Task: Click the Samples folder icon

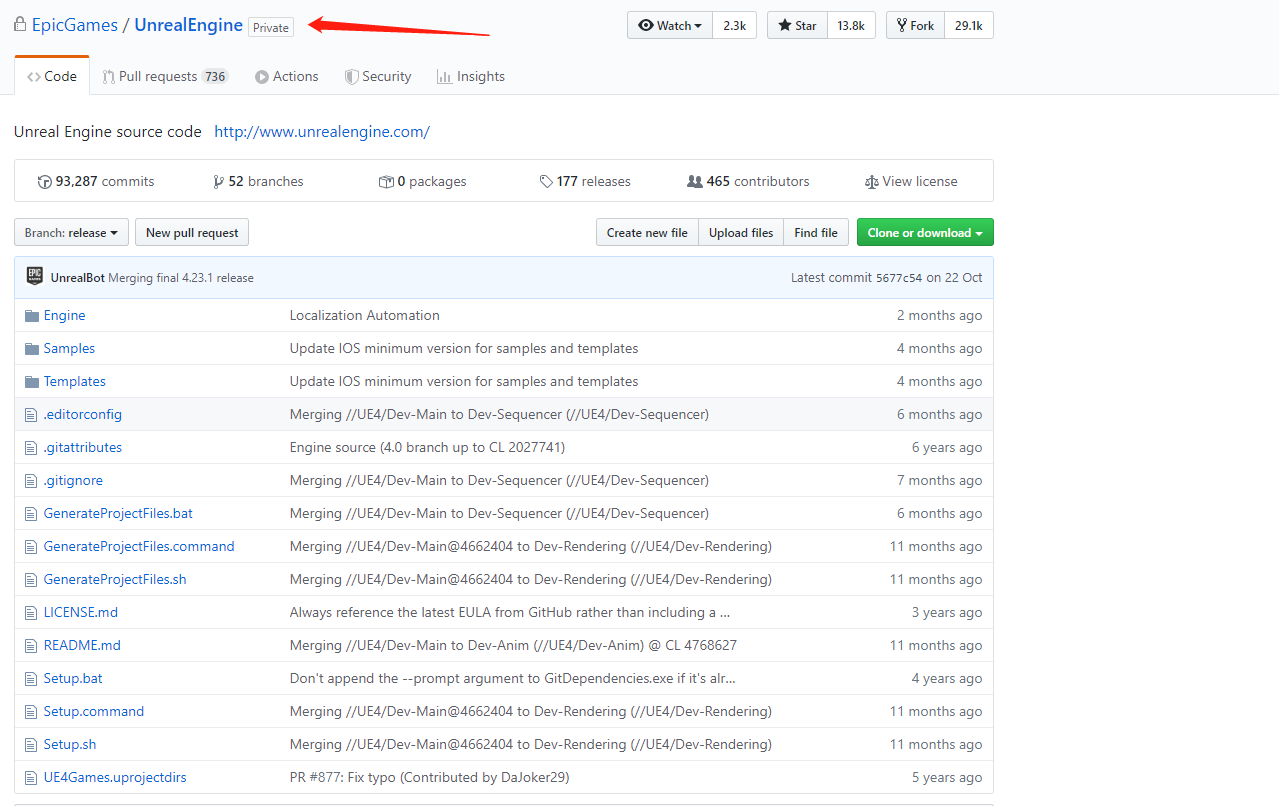Action: [32, 348]
